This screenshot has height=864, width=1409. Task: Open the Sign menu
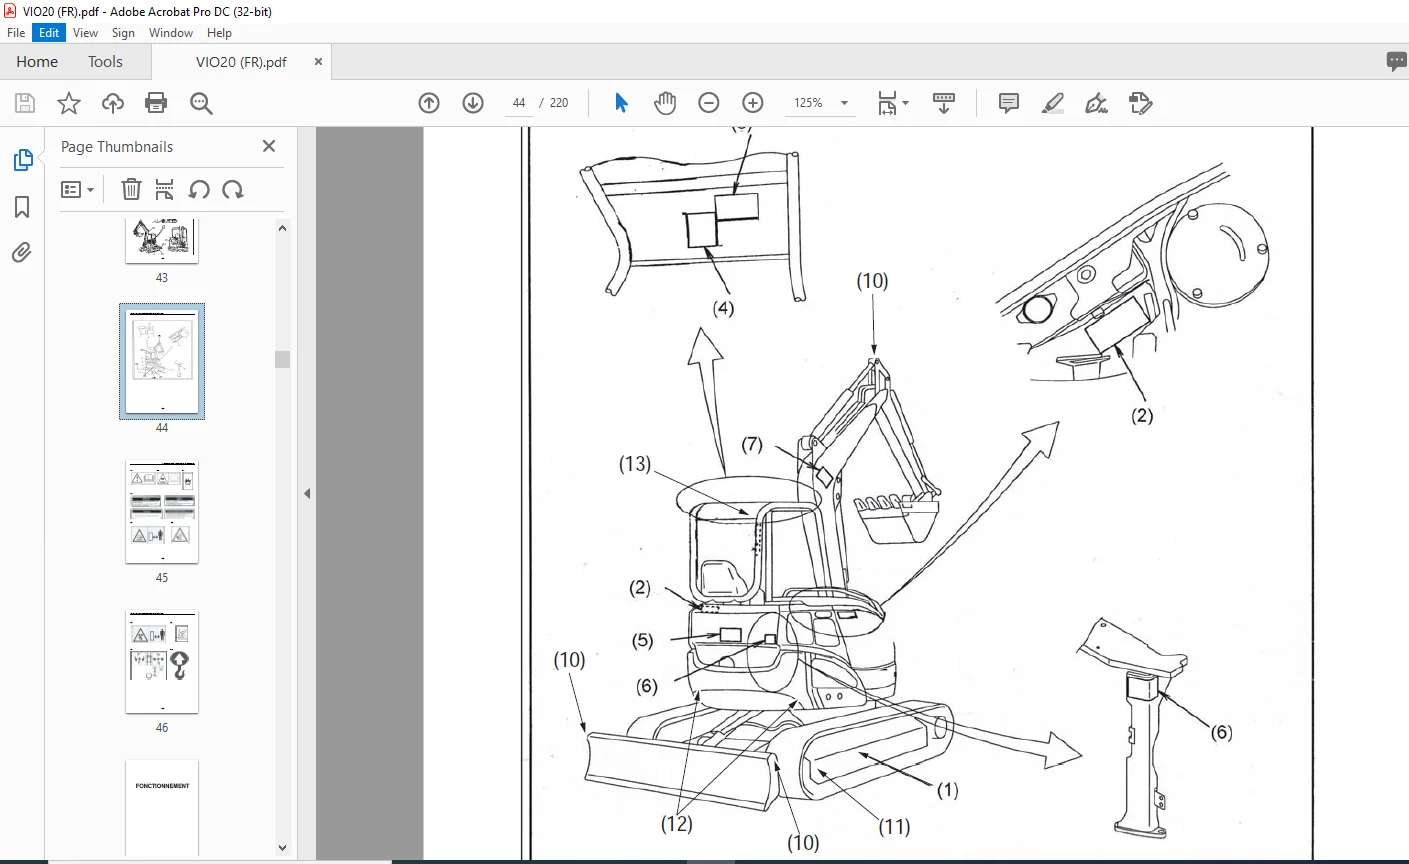click(123, 33)
